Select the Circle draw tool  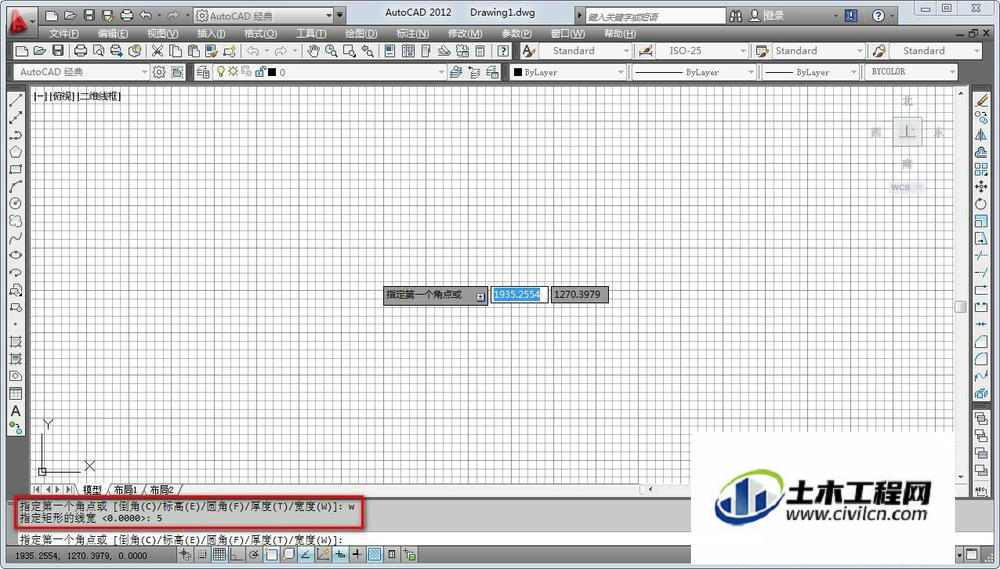[16, 203]
